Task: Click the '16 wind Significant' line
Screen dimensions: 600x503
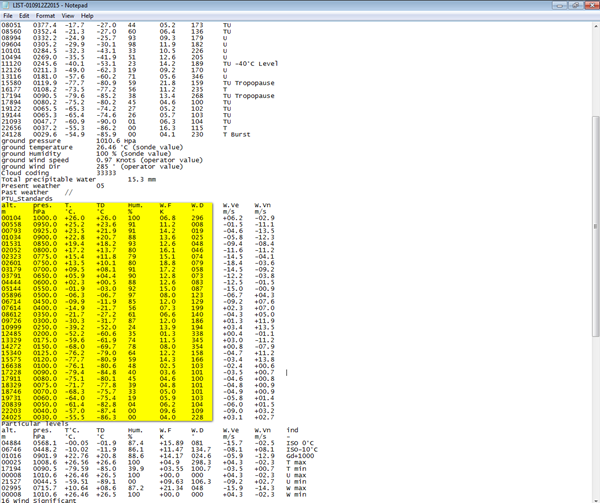Action: [x=35, y=498]
